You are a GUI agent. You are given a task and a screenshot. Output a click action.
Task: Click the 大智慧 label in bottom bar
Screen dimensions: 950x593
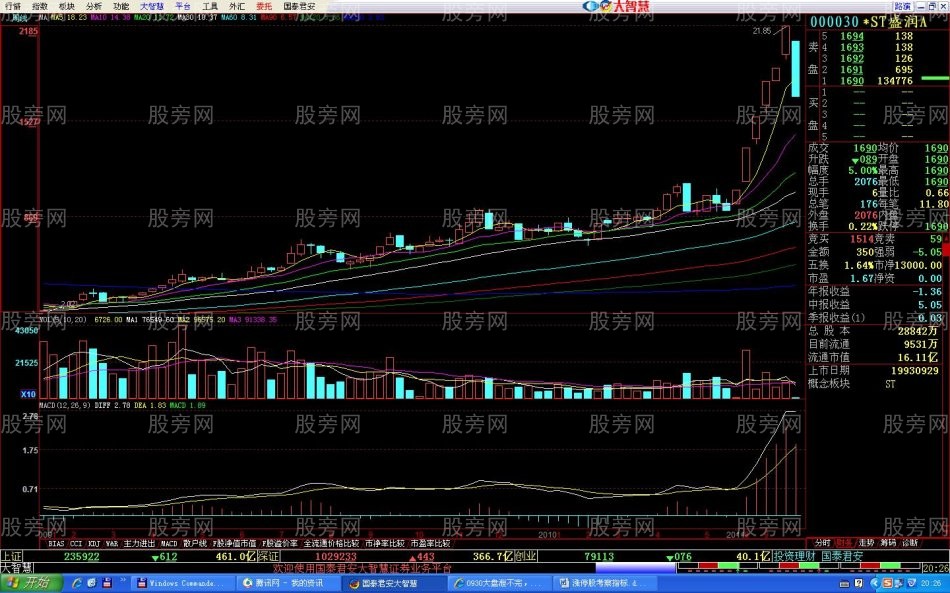coord(16,568)
